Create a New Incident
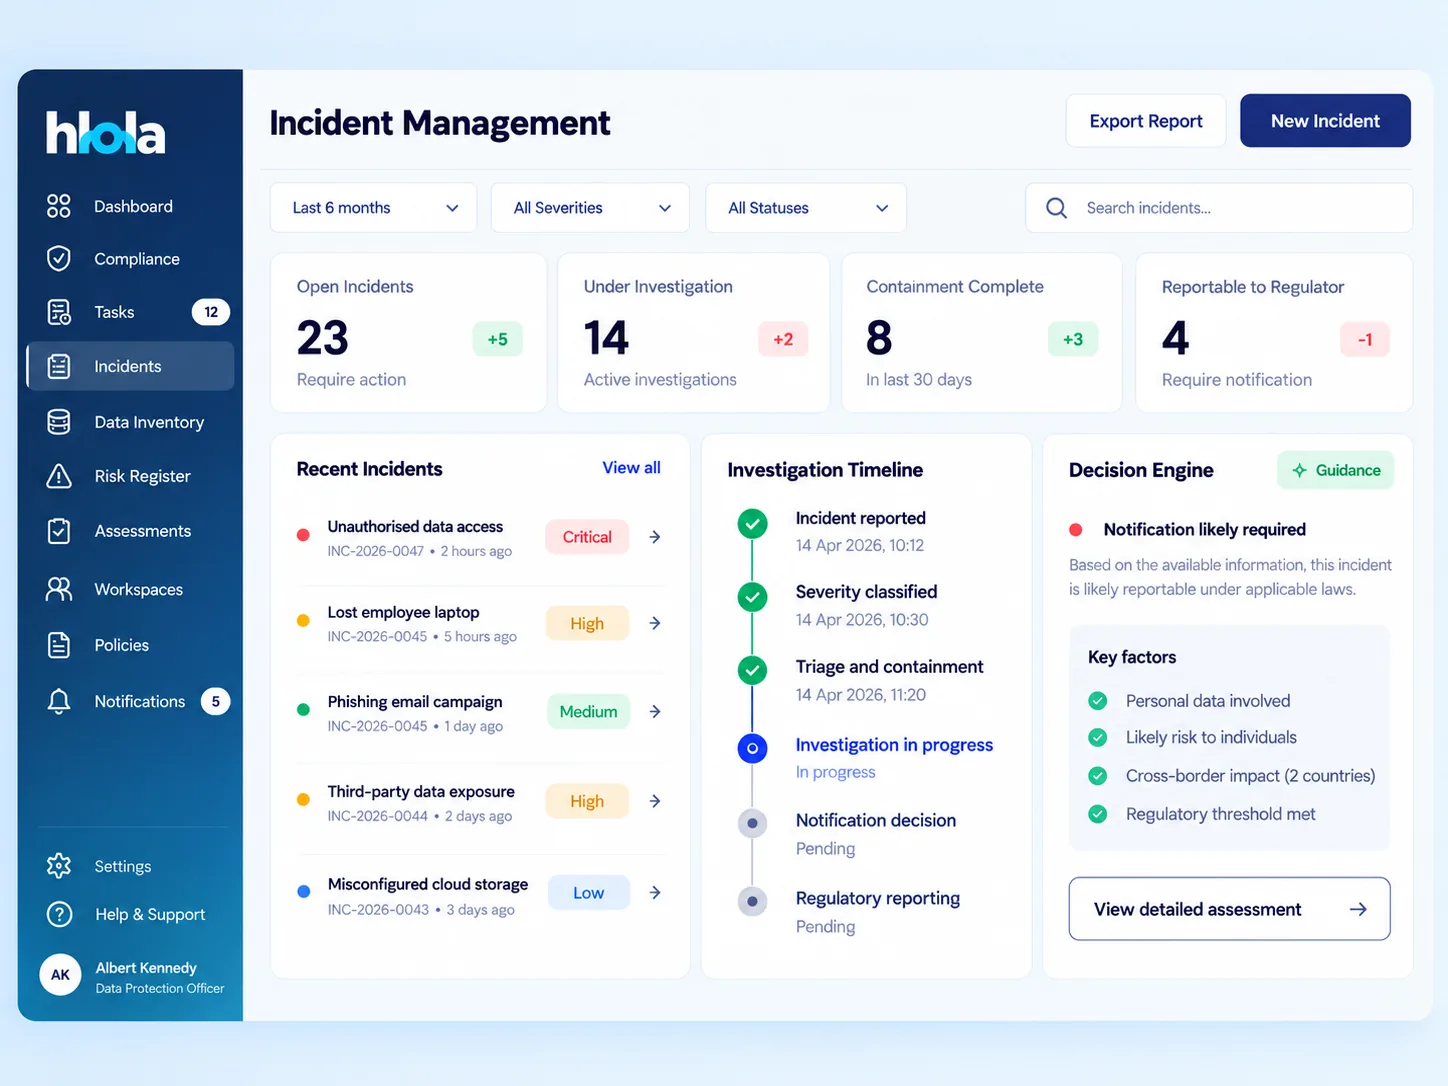The width and height of the screenshot is (1448, 1086). (x=1325, y=121)
